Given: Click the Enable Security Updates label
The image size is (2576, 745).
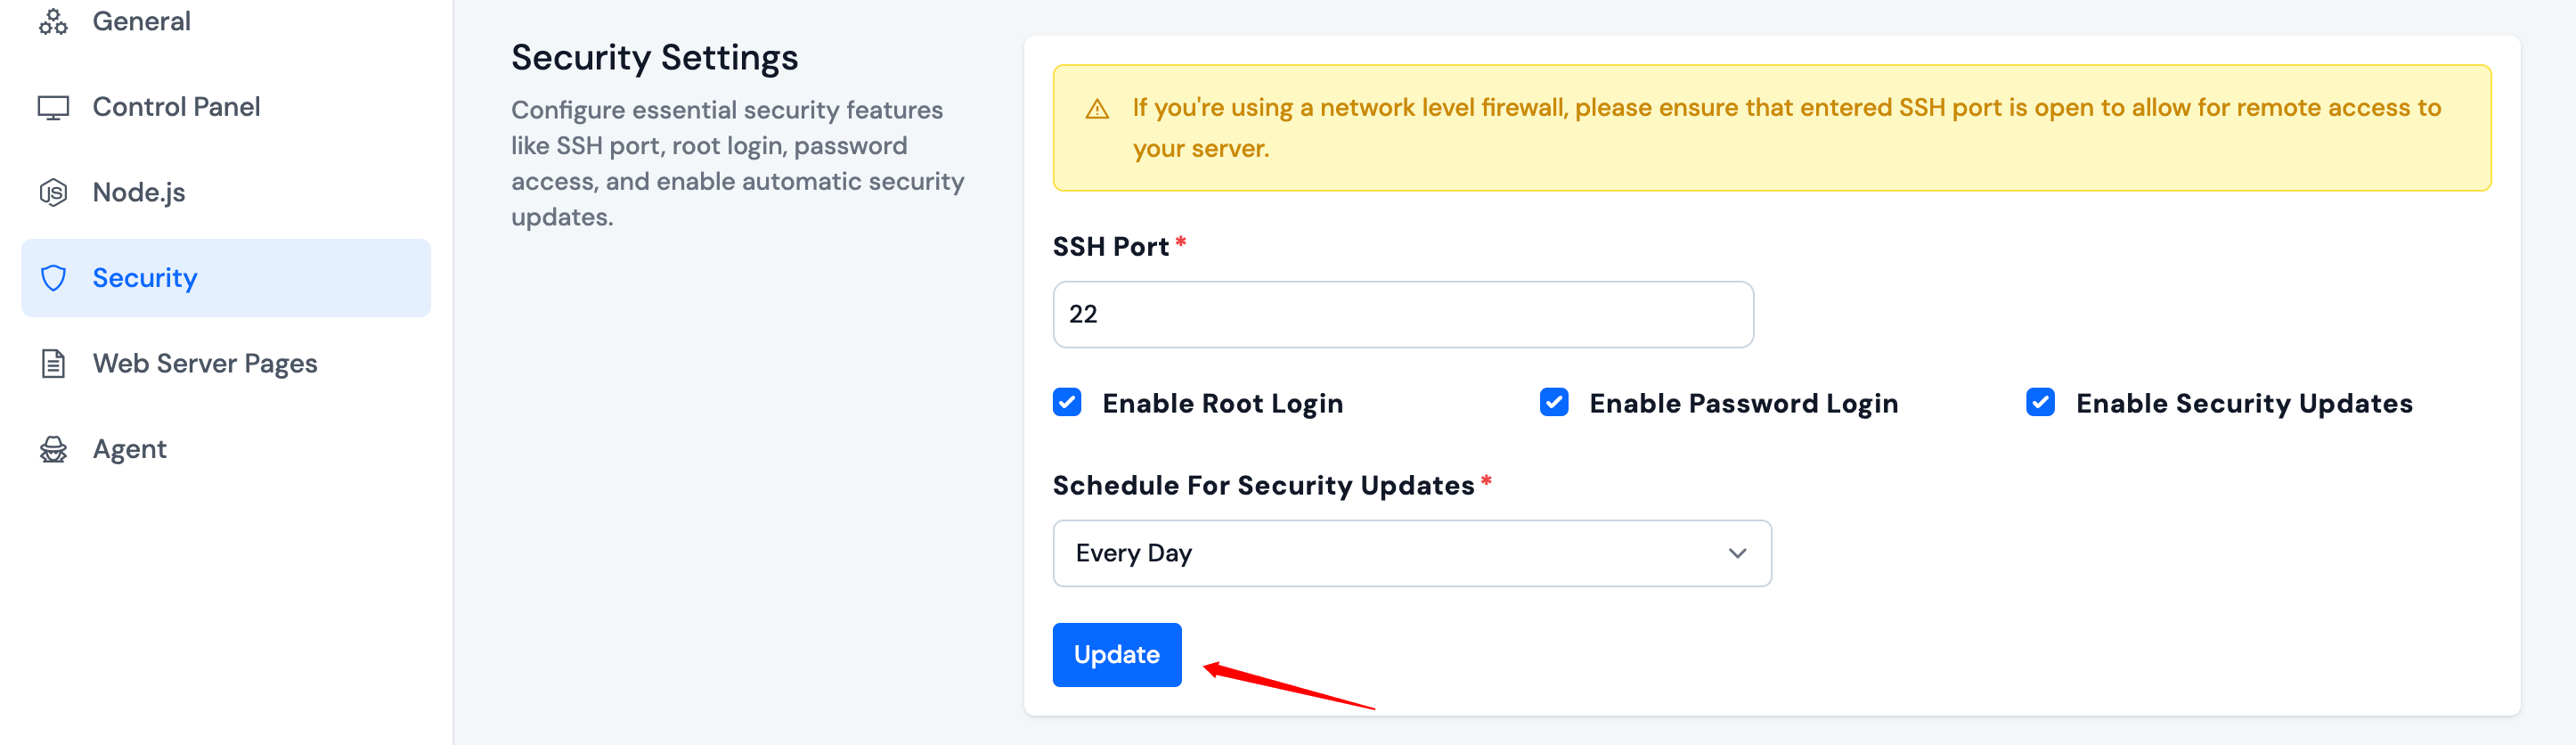Looking at the screenshot, I should [2244, 403].
